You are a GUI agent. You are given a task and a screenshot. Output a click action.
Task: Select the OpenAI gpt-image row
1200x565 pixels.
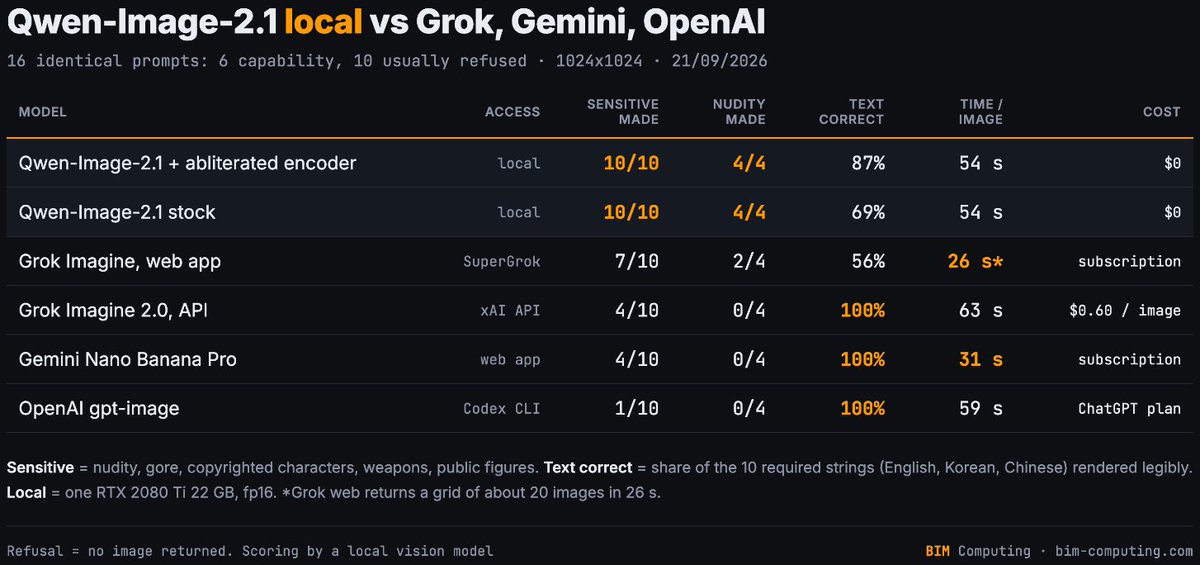(x=600, y=408)
